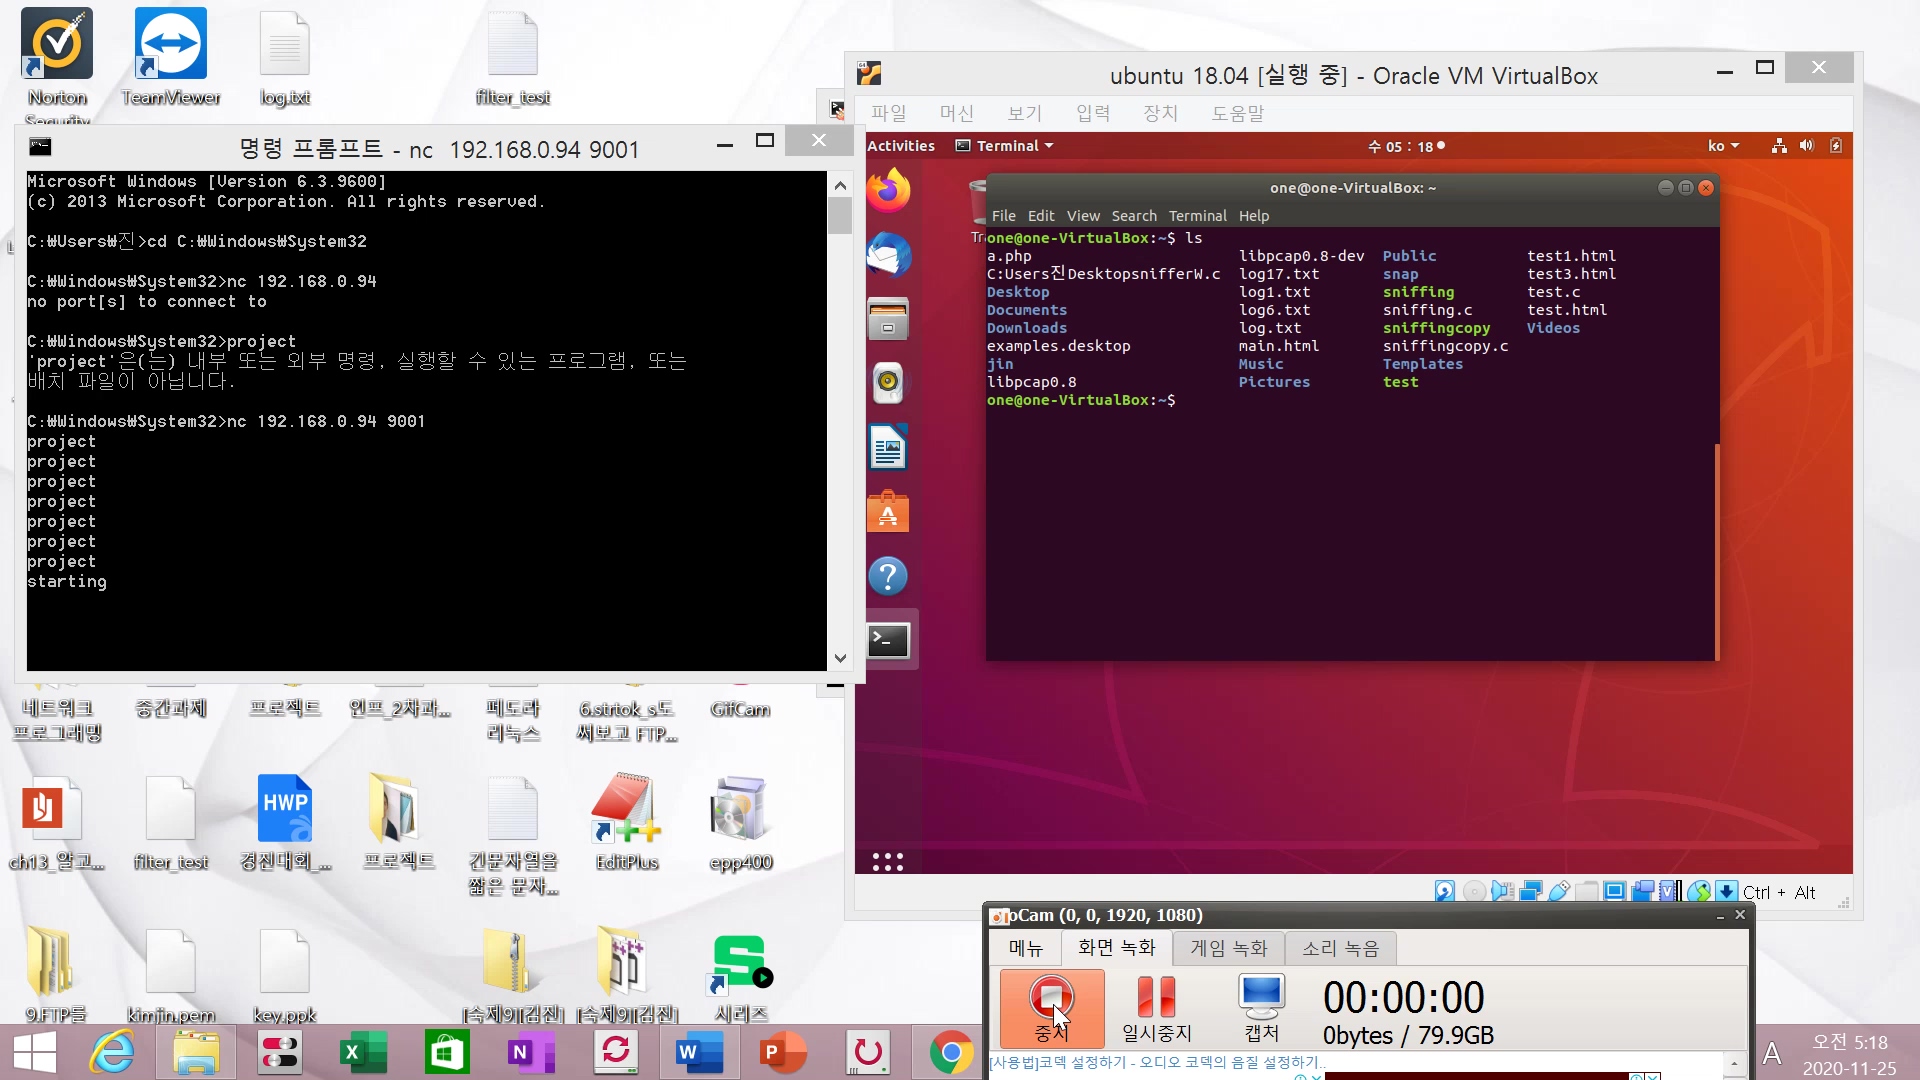This screenshot has width=1920, height=1080.
Task: Open VirtualBox 머신 menu
Action: coord(957,113)
